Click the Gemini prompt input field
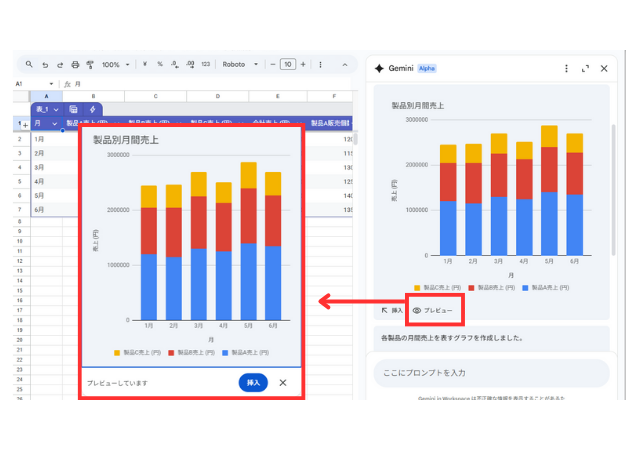The width and height of the screenshot is (639, 451). (490, 372)
